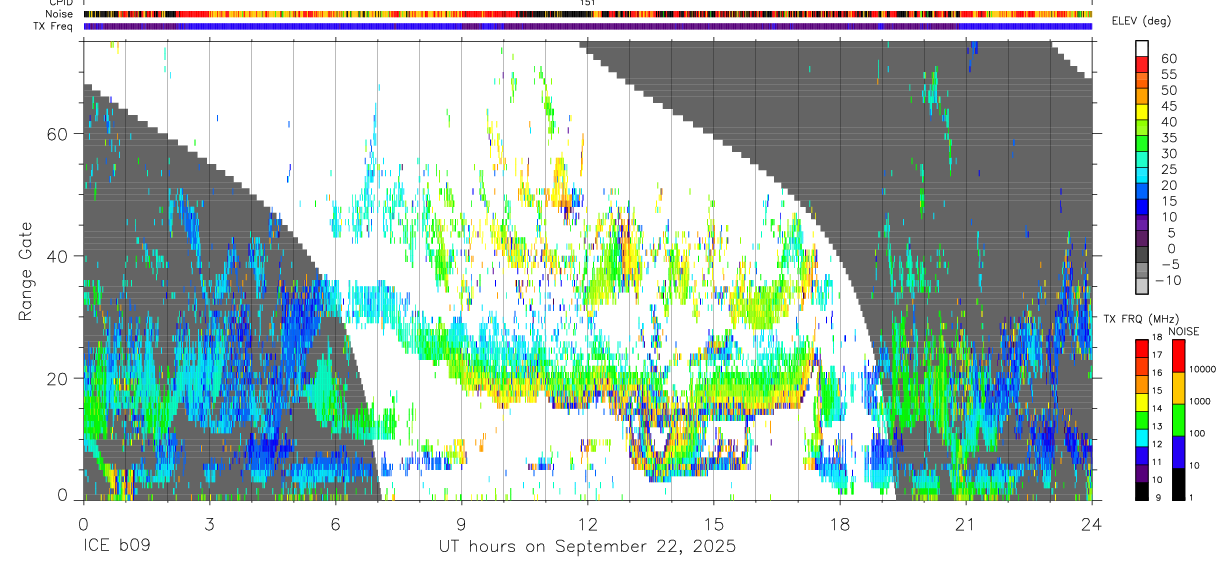Click the 'NOISE' legend title
Viewport: 1228px width, 567px height.
pos(1184,331)
